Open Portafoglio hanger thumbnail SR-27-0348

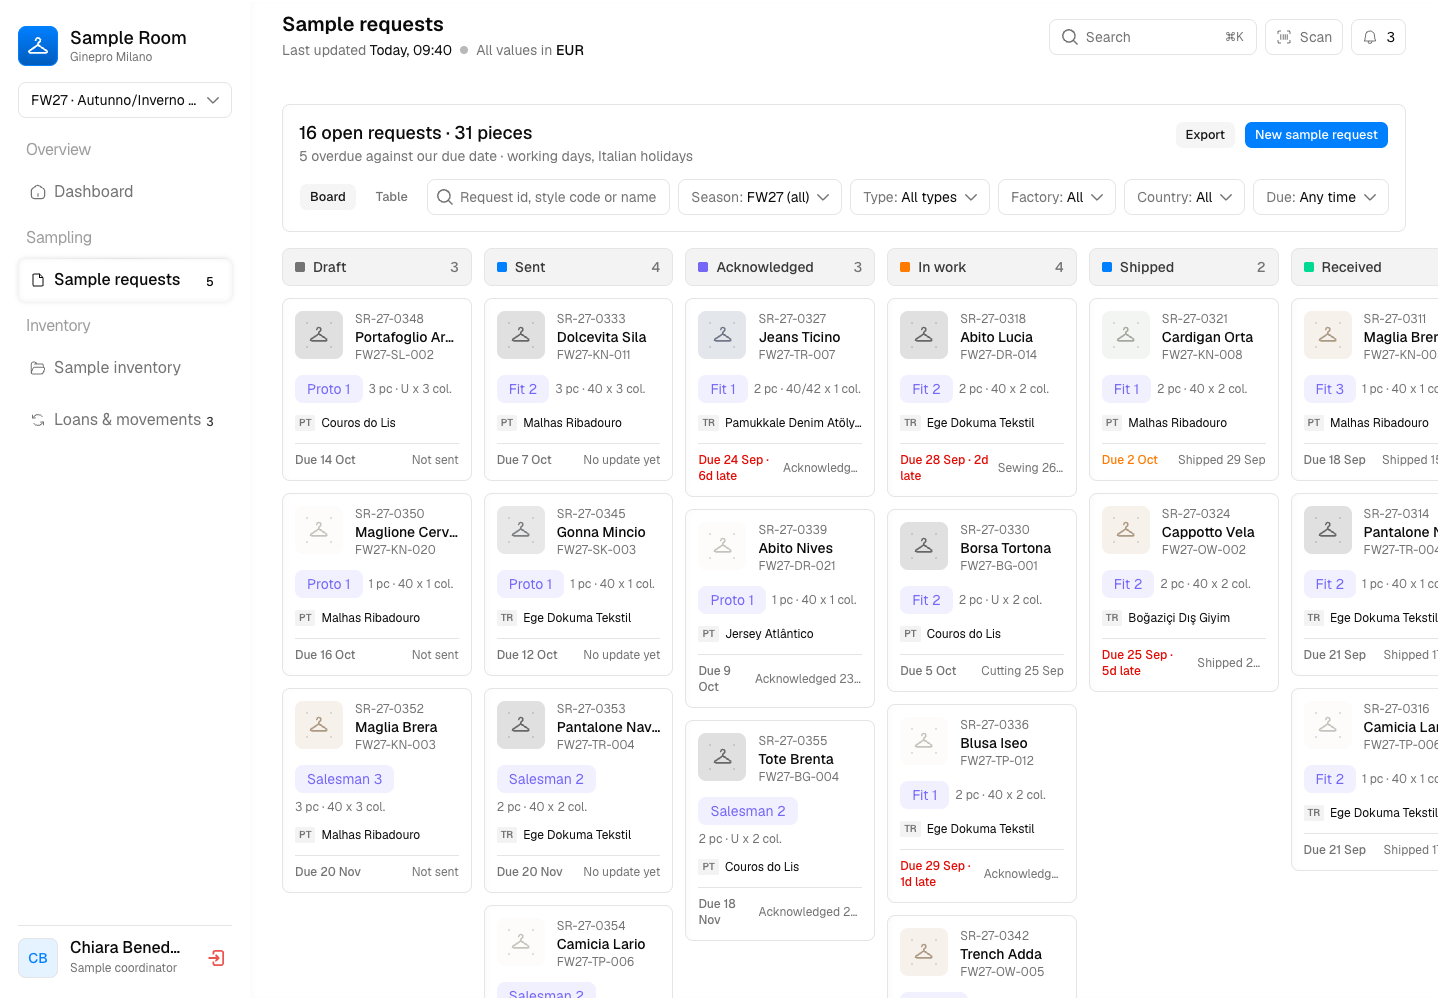(319, 335)
